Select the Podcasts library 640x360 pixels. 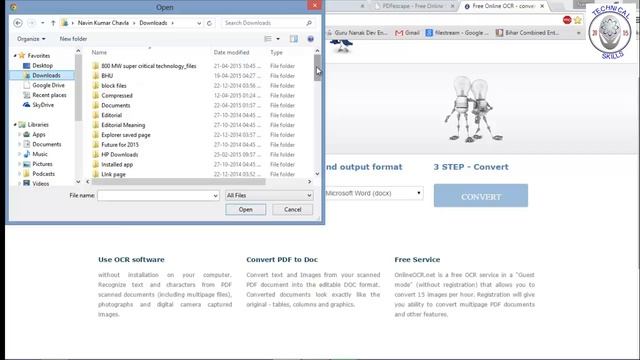(x=43, y=173)
